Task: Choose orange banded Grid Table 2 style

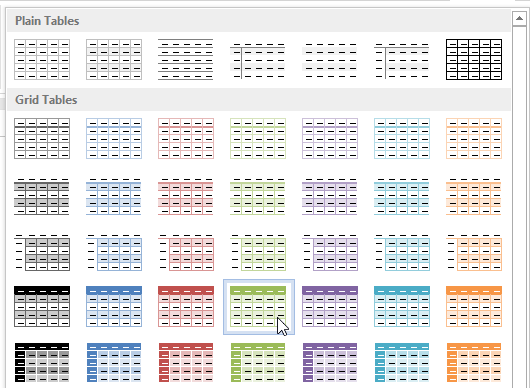Action: tap(474, 196)
